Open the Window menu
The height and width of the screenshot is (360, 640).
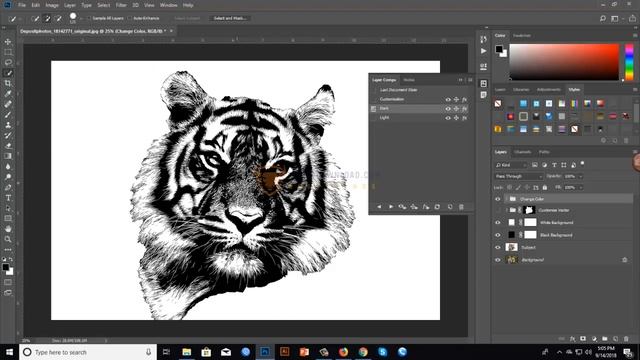169,5
